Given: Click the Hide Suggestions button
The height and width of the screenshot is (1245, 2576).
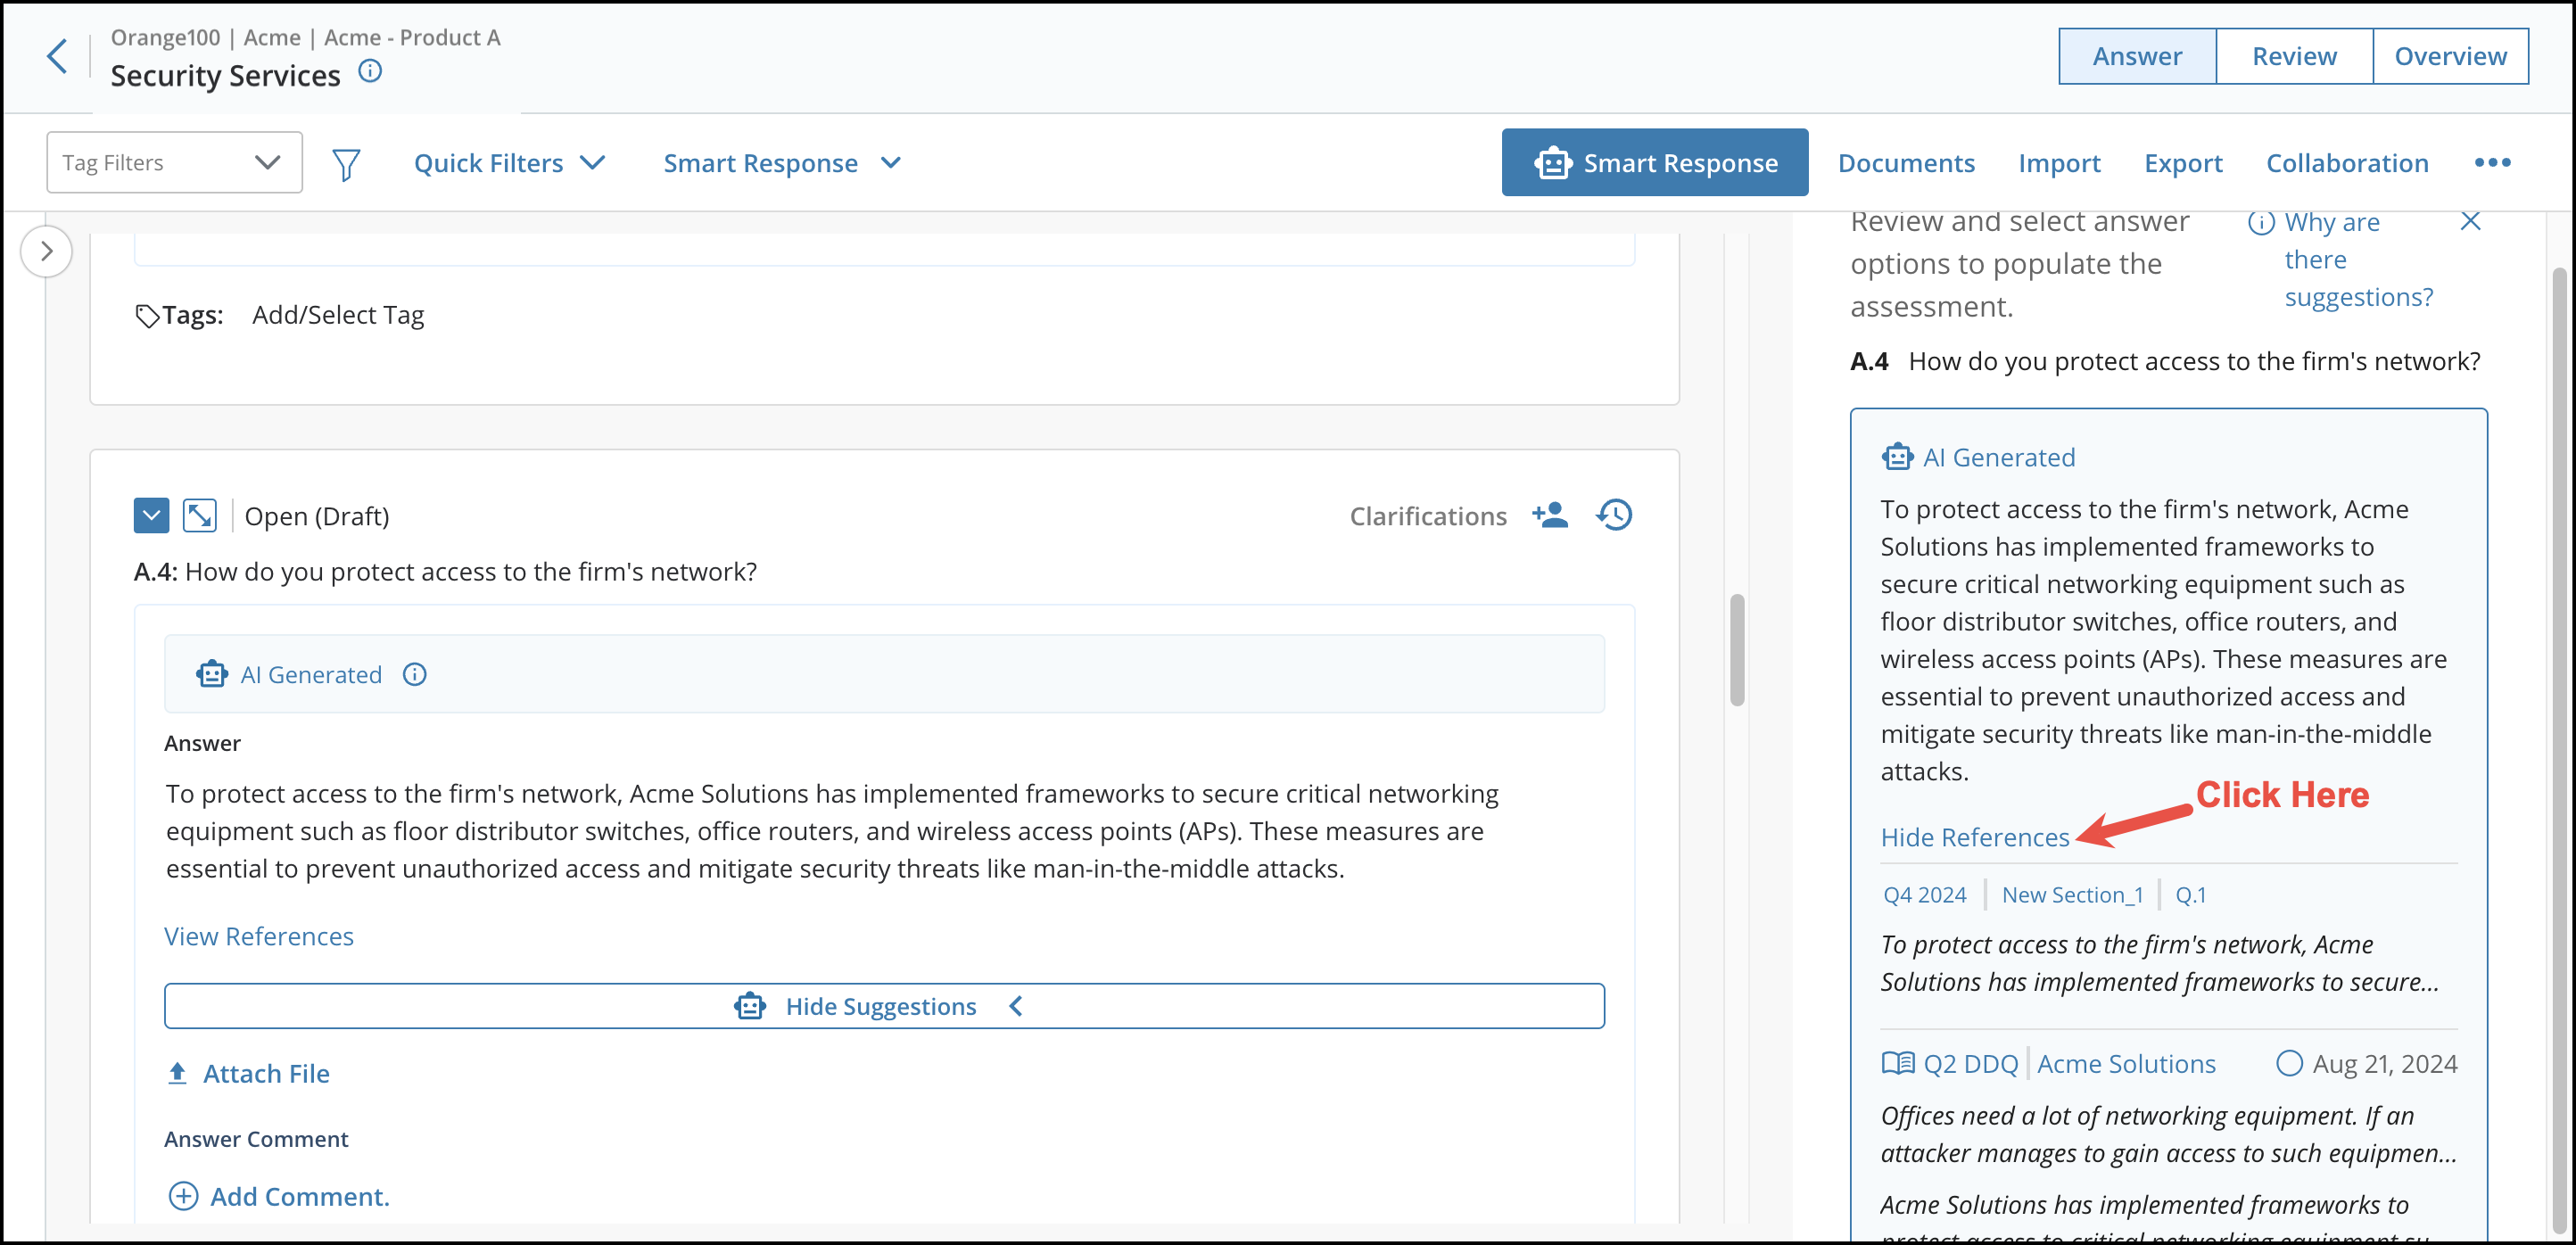Looking at the screenshot, I should (x=884, y=1006).
